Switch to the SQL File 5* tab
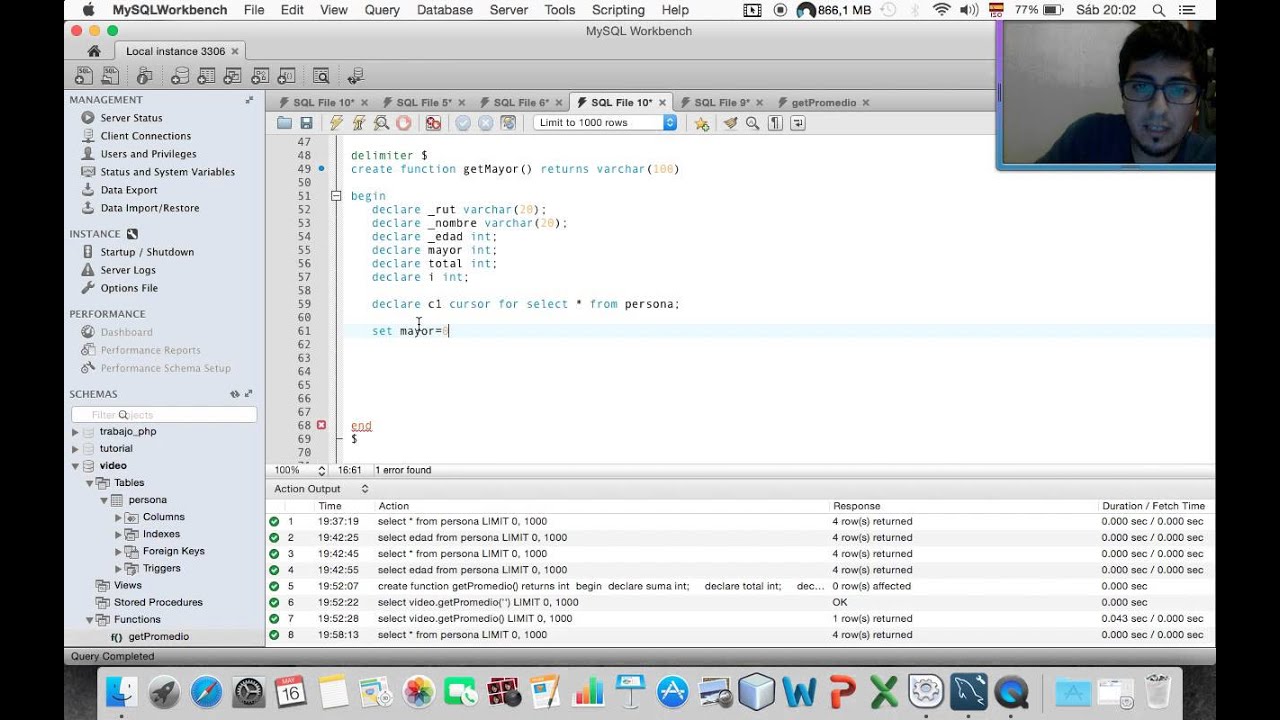The image size is (1280, 720). point(424,102)
